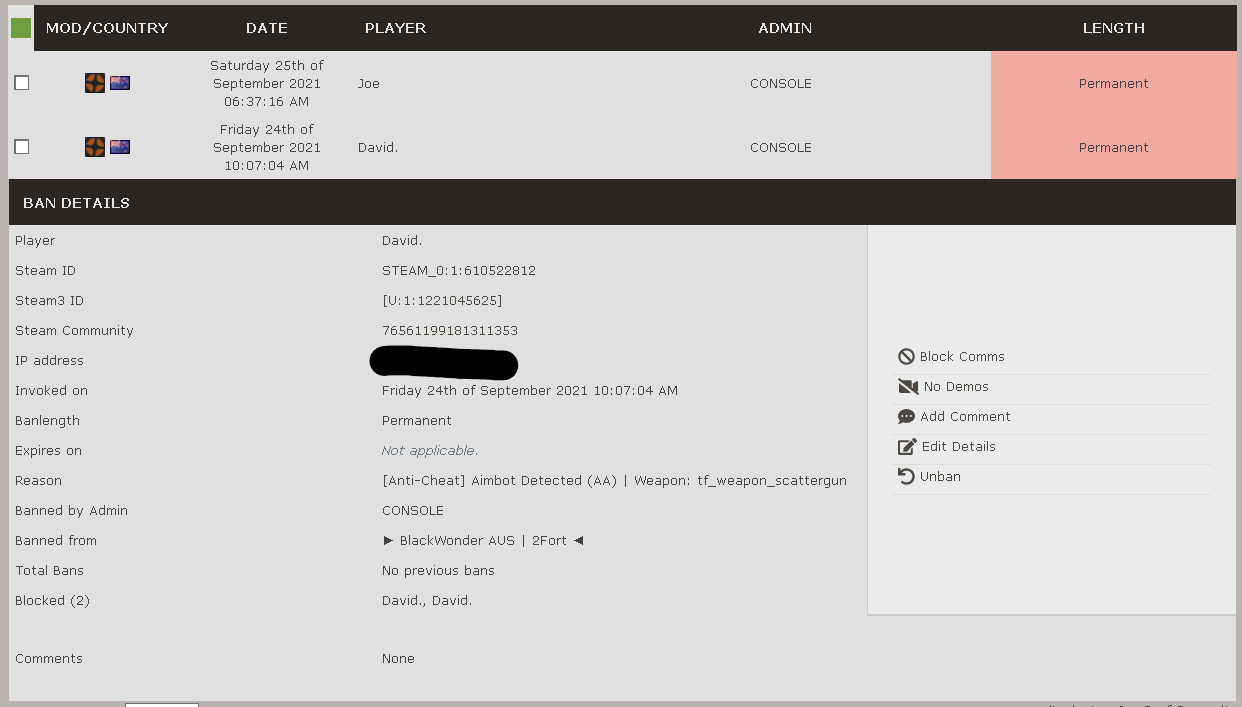Screen dimensions: 1242x707
Task: Tick the checkbox for David's ban row
Action: click(22, 147)
